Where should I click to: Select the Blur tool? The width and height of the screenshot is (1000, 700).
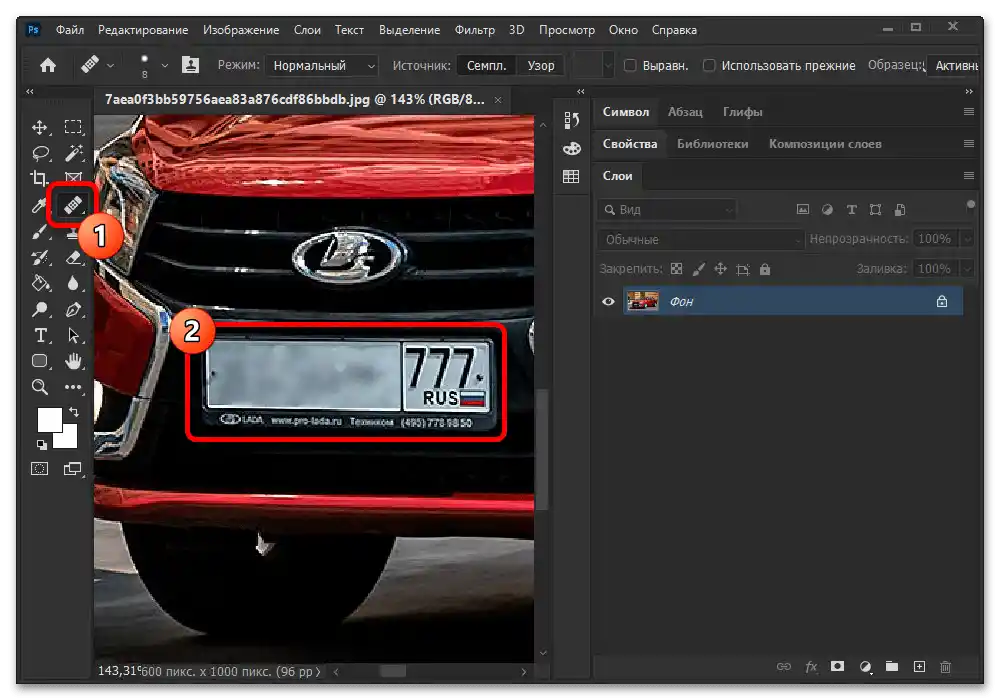coord(73,284)
